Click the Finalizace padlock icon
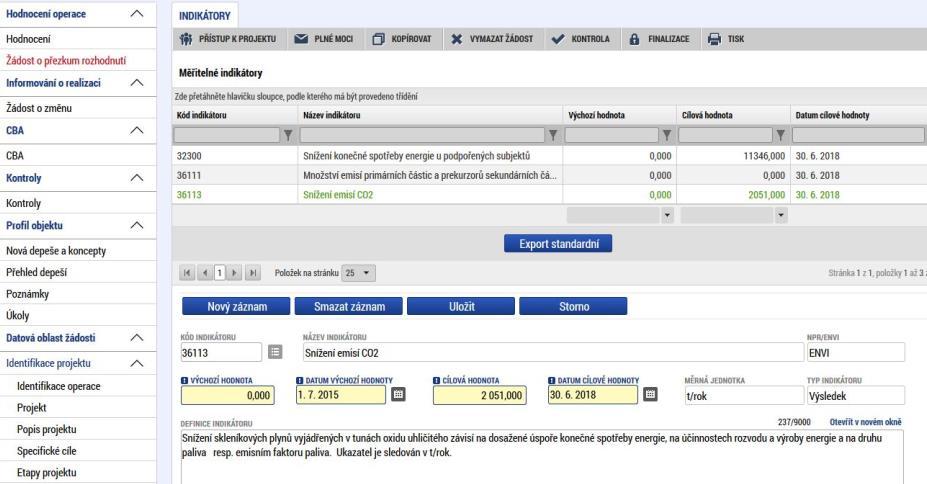The height and width of the screenshot is (484, 927). click(634, 39)
